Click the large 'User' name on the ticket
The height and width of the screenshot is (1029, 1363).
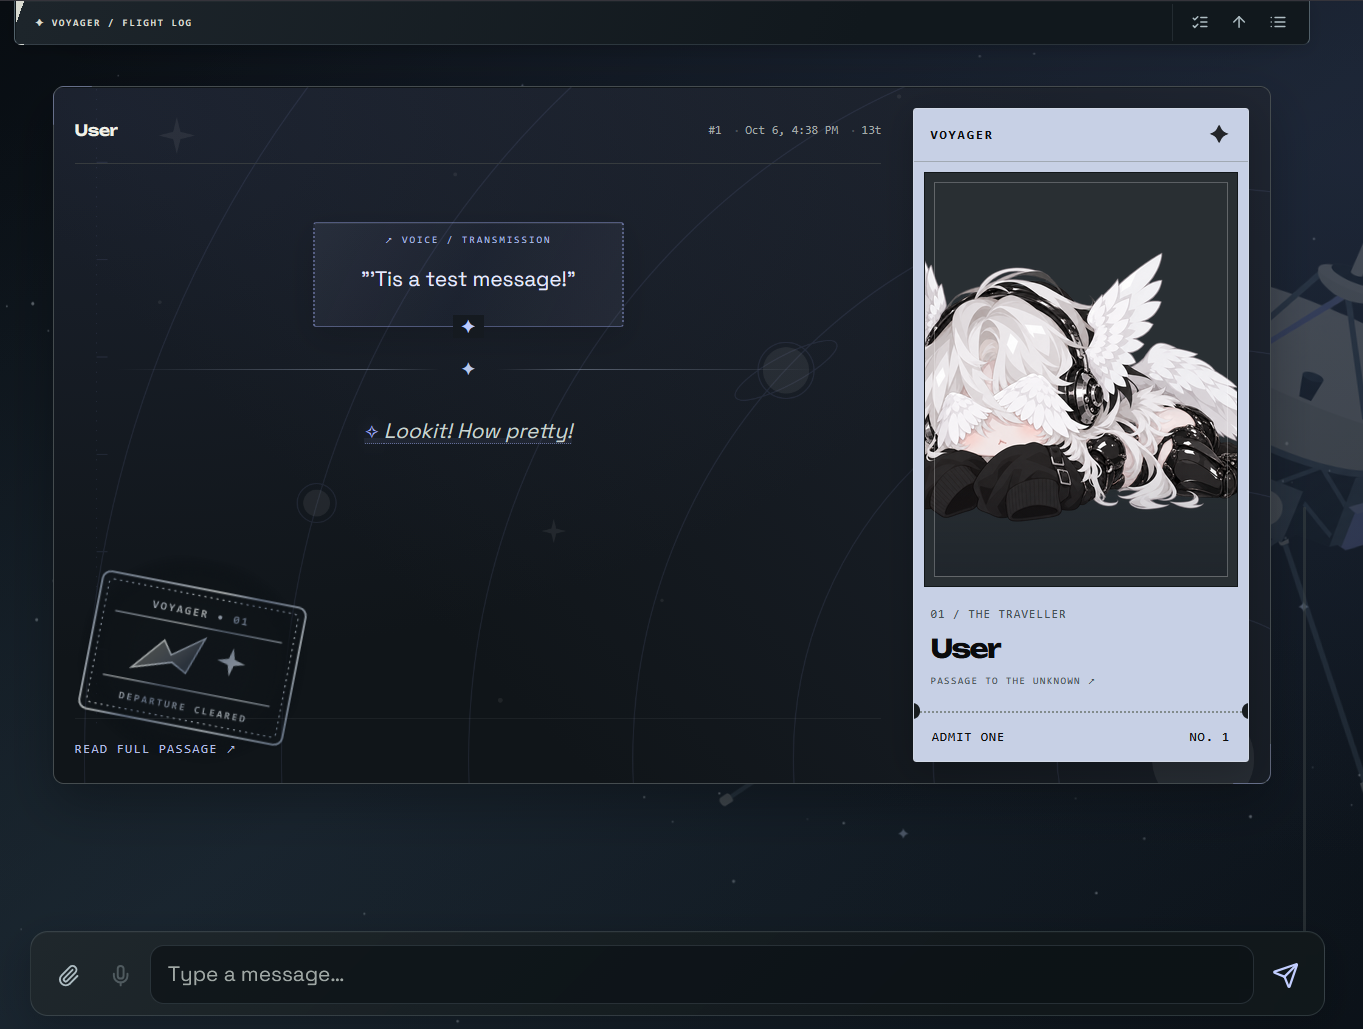(x=966, y=649)
